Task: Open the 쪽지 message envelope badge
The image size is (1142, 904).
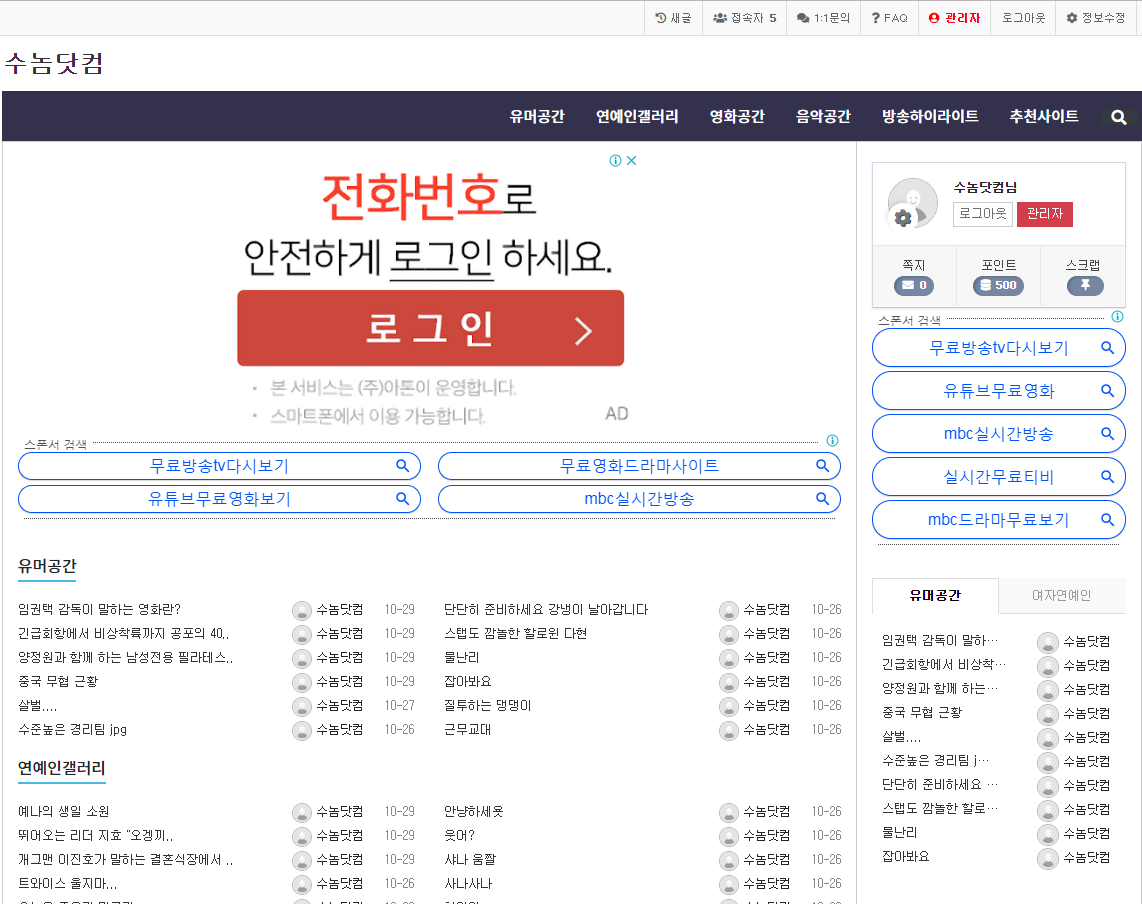Action: pos(913,286)
